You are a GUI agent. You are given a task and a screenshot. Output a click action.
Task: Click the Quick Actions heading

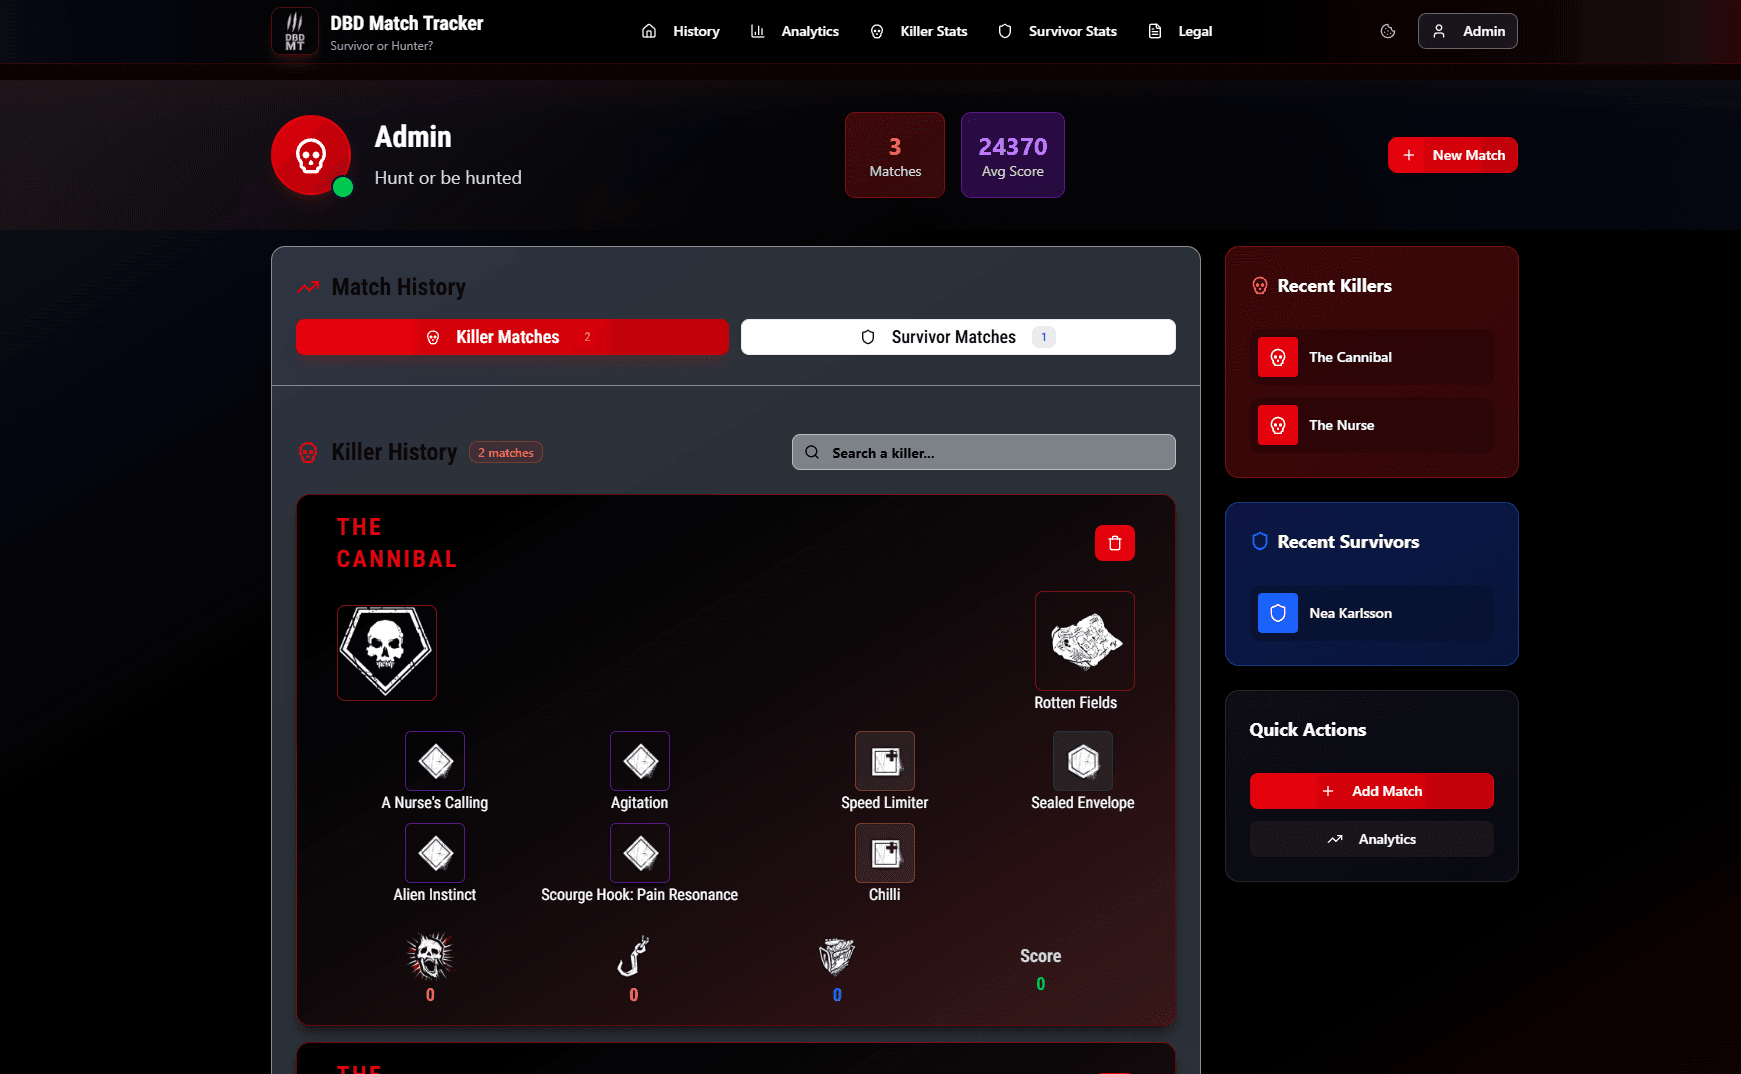(1308, 730)
